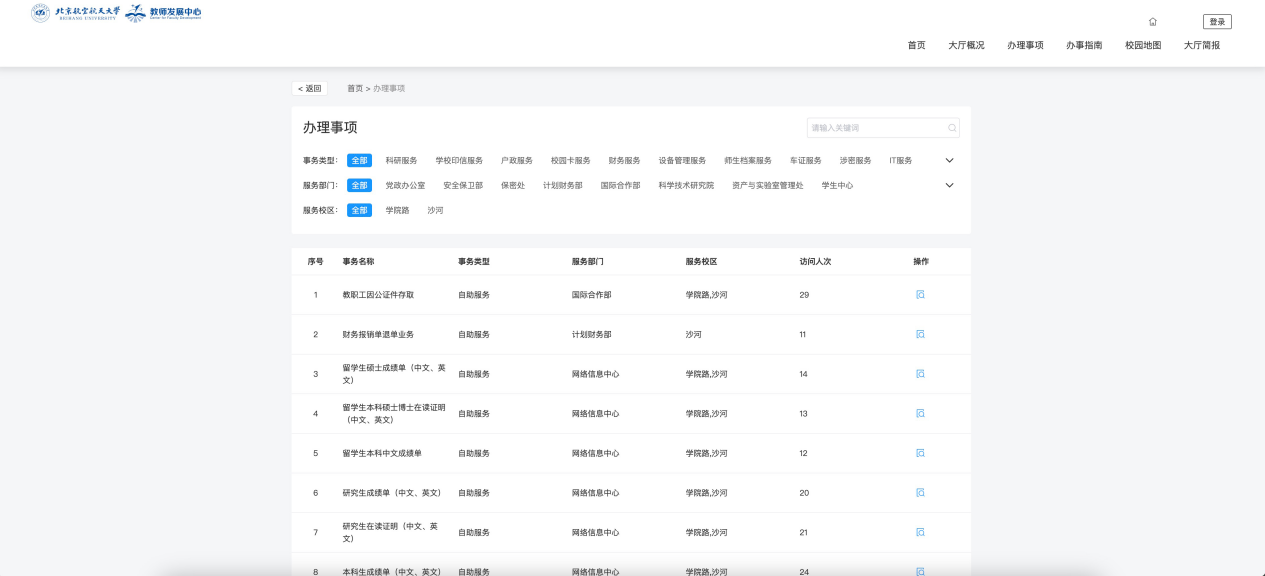Click the magnifier icon in the keyword search box
The width and height of the screenshot is (1265, 576).
(952, 128)
